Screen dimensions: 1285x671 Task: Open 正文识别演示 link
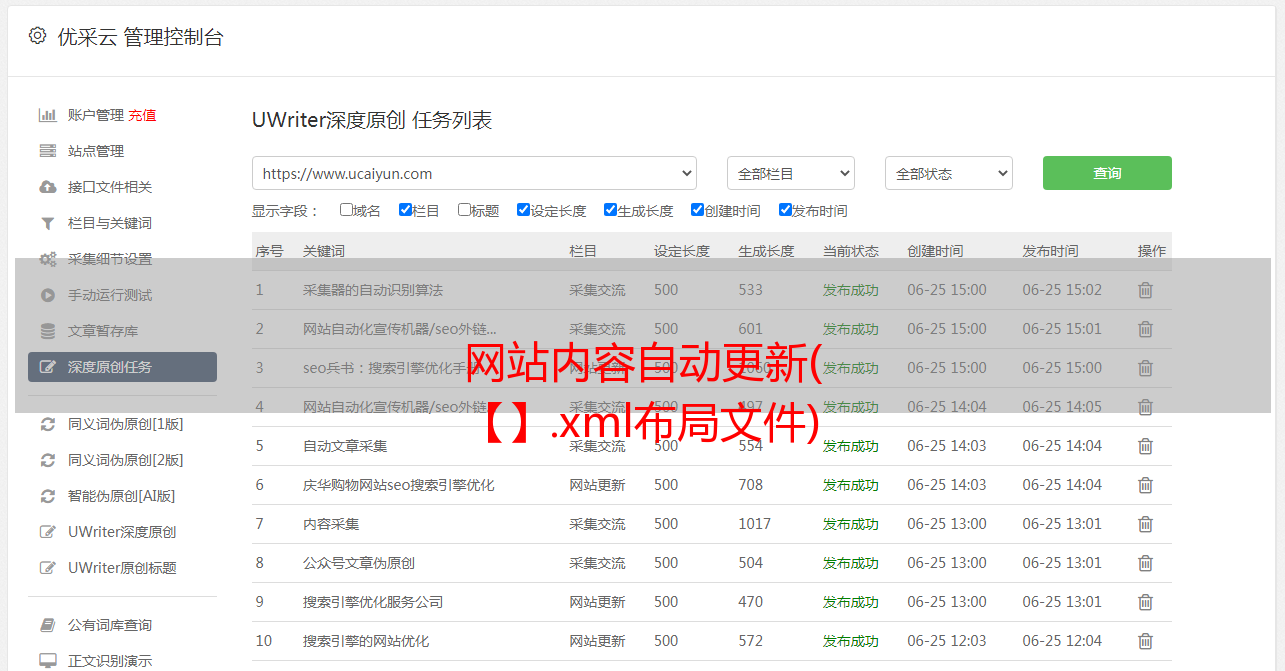pyautogui.click(x=110, y=661)
